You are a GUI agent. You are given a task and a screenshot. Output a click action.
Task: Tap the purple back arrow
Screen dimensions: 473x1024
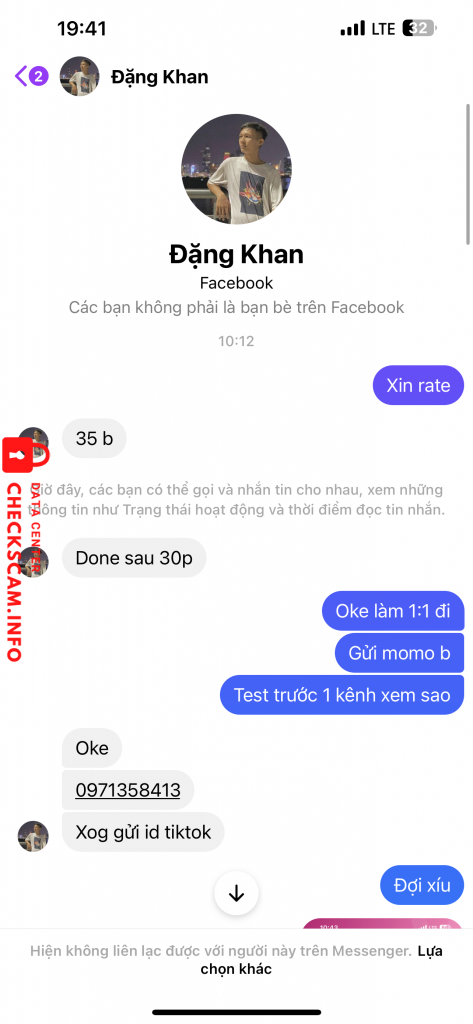pyautogui.click(x=21, y=76)
